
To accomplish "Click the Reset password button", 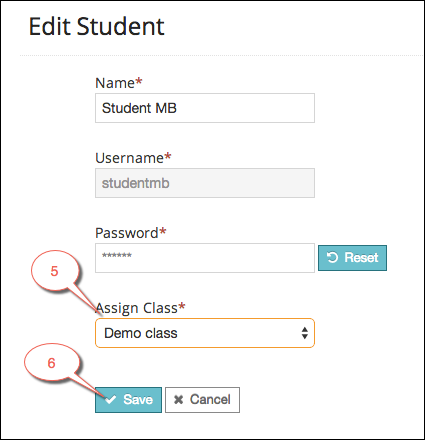I will click(352, 258).
